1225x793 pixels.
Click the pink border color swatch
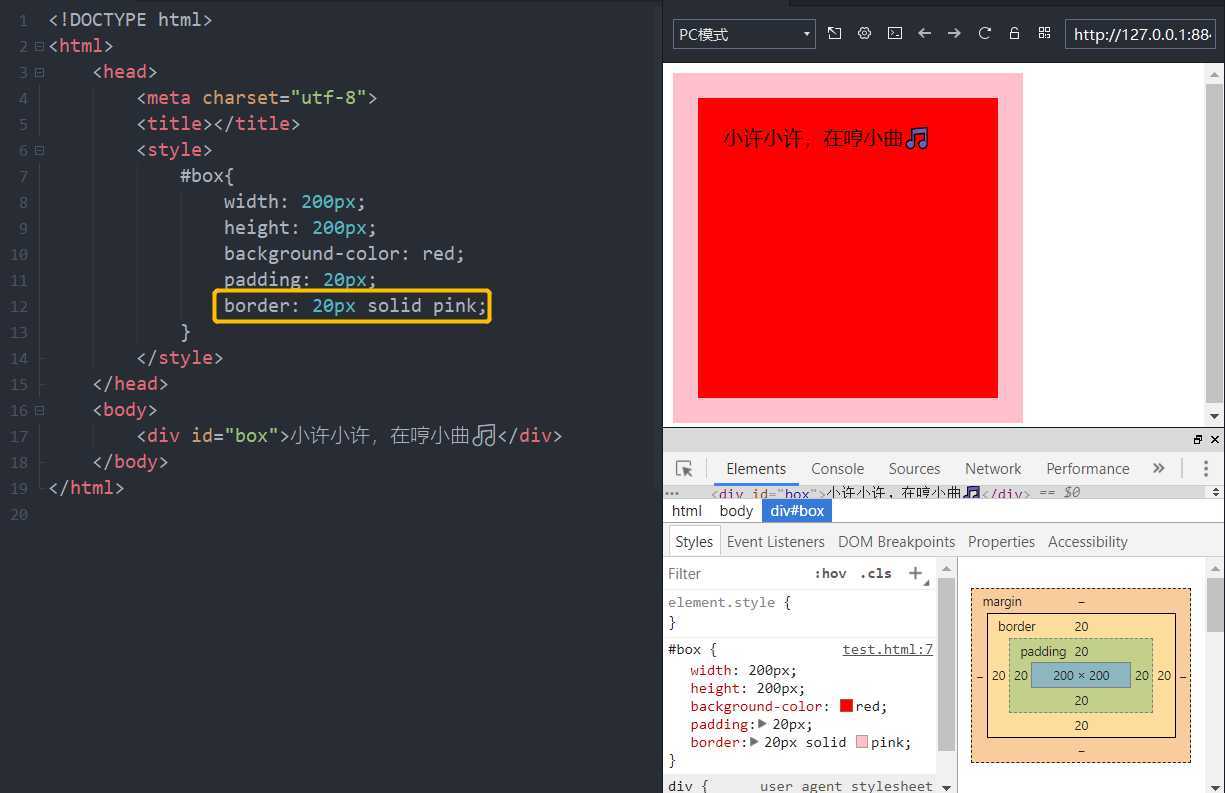tap(862, 742)
